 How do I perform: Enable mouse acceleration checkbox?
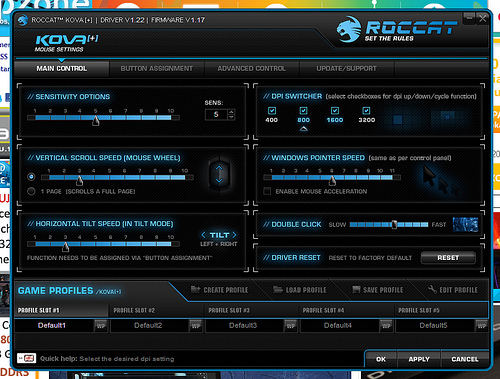coord(267,191)
